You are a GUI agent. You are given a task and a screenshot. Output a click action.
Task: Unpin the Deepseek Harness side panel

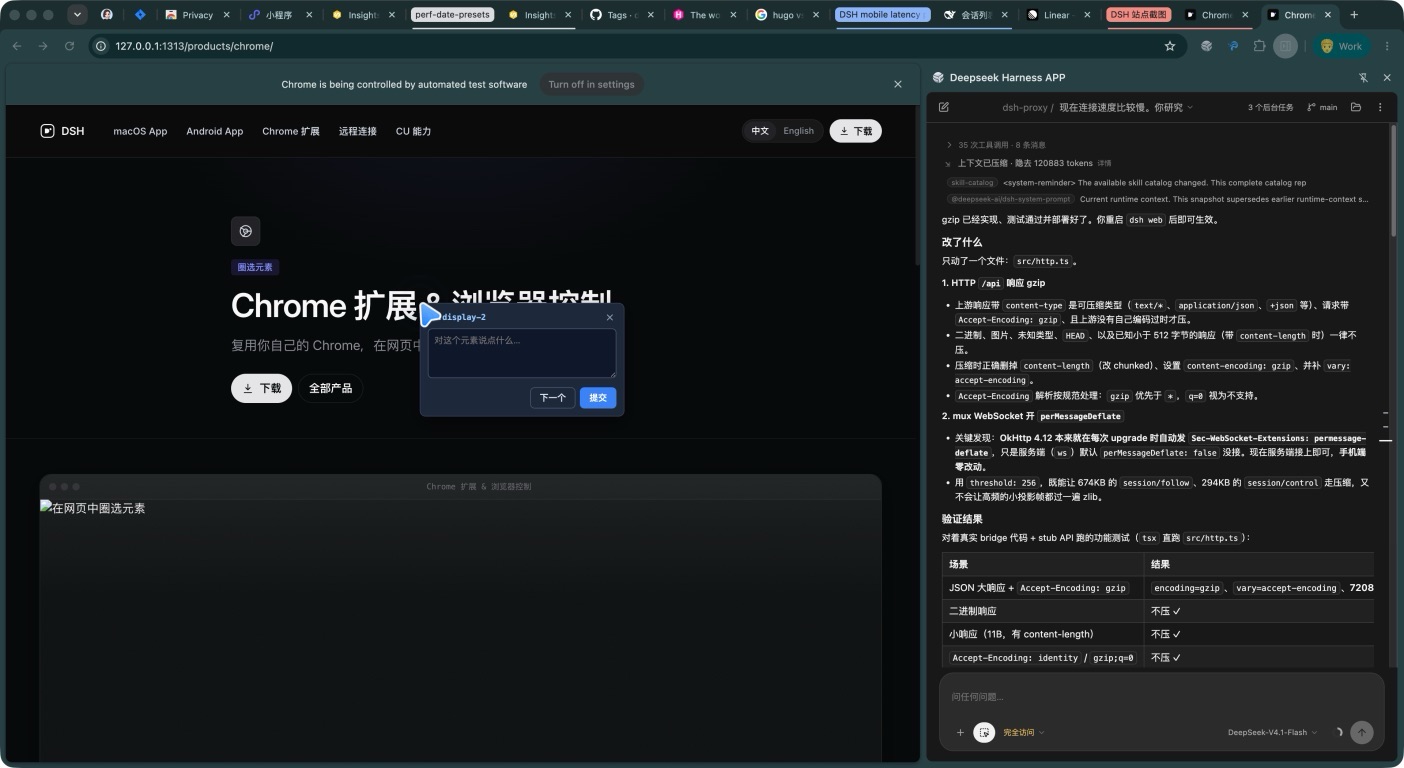coord(1363,77)
